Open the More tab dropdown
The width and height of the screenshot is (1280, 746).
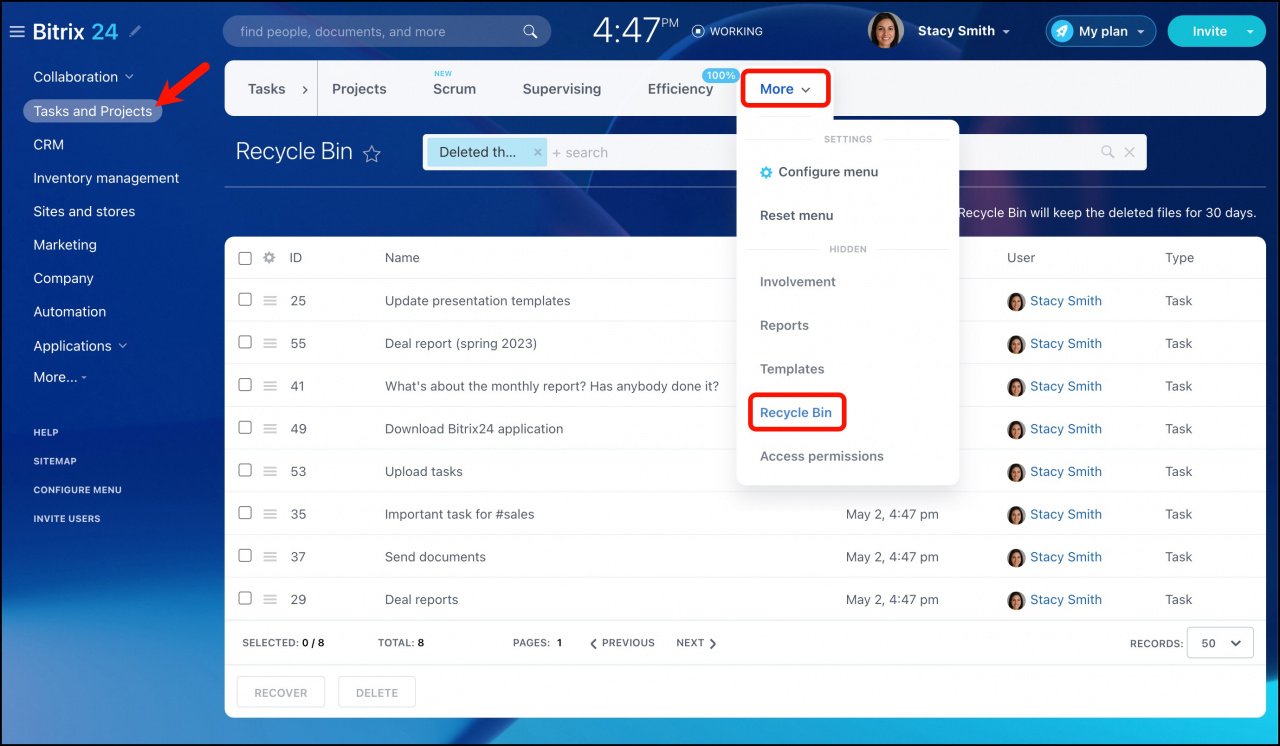[x=785, y=89]
